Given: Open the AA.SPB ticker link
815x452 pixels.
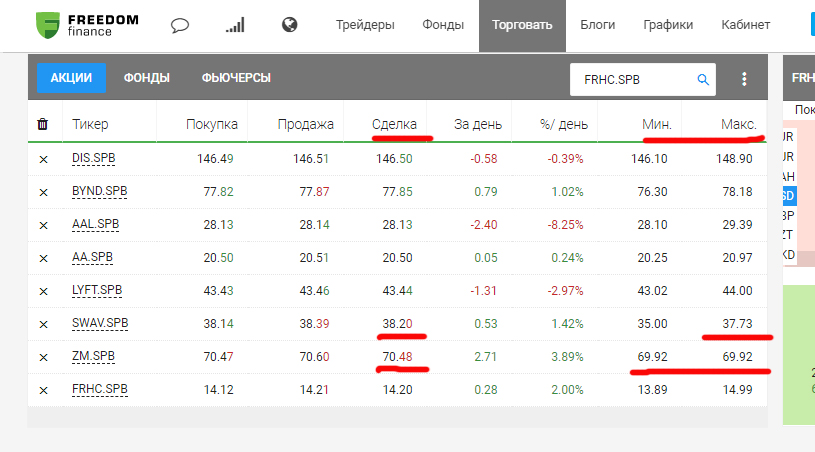Looking at the screenshot, I should (92, 257).
